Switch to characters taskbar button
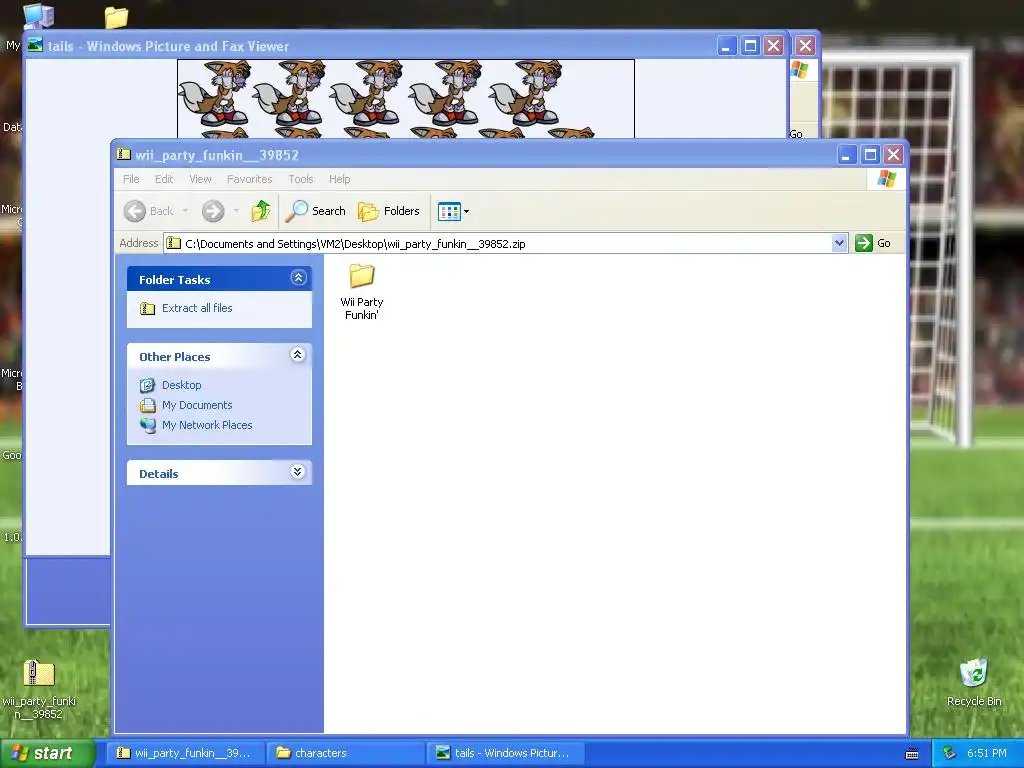Screen dimensions: 1024x768 point(346,753)
